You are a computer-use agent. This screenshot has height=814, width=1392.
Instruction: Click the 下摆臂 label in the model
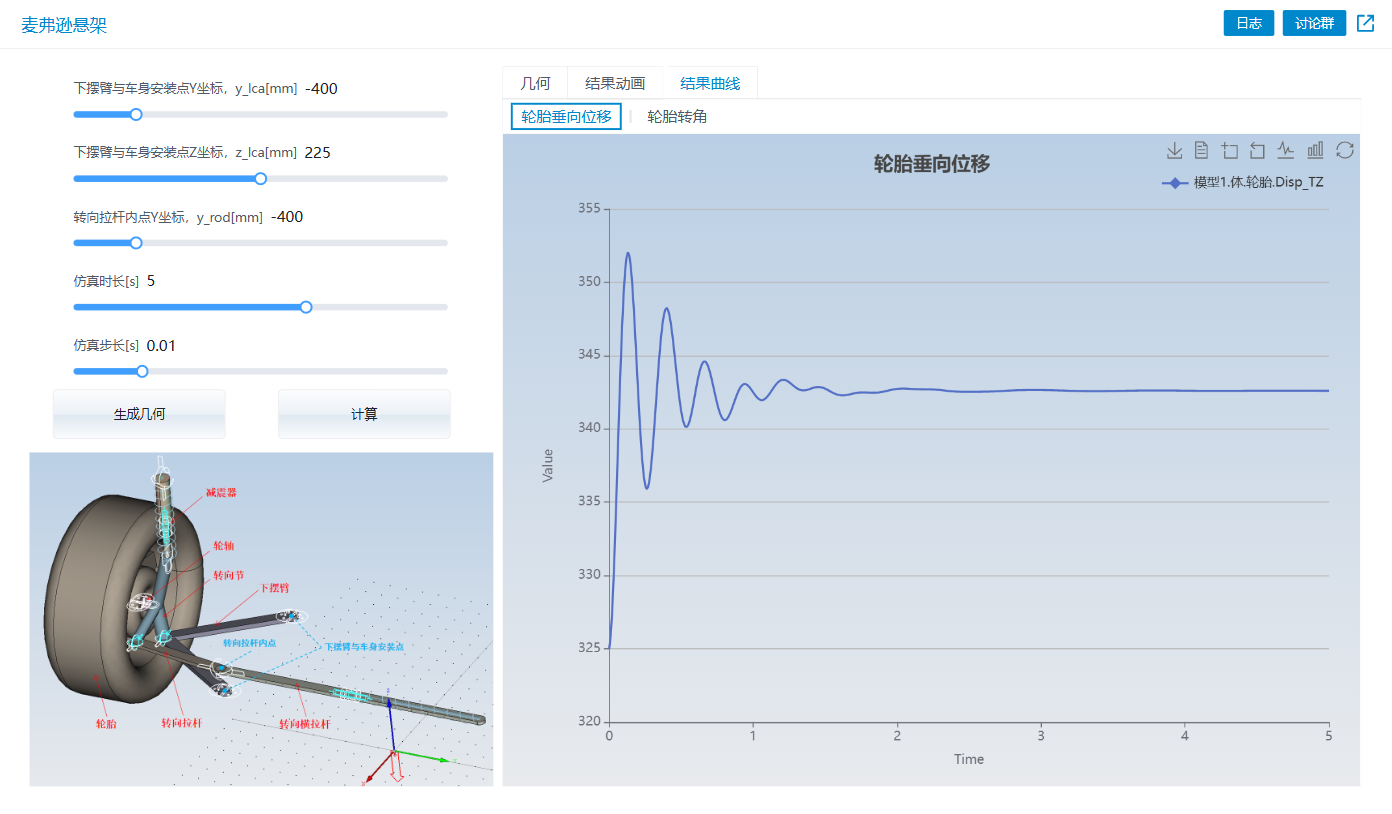coord(275,588)
